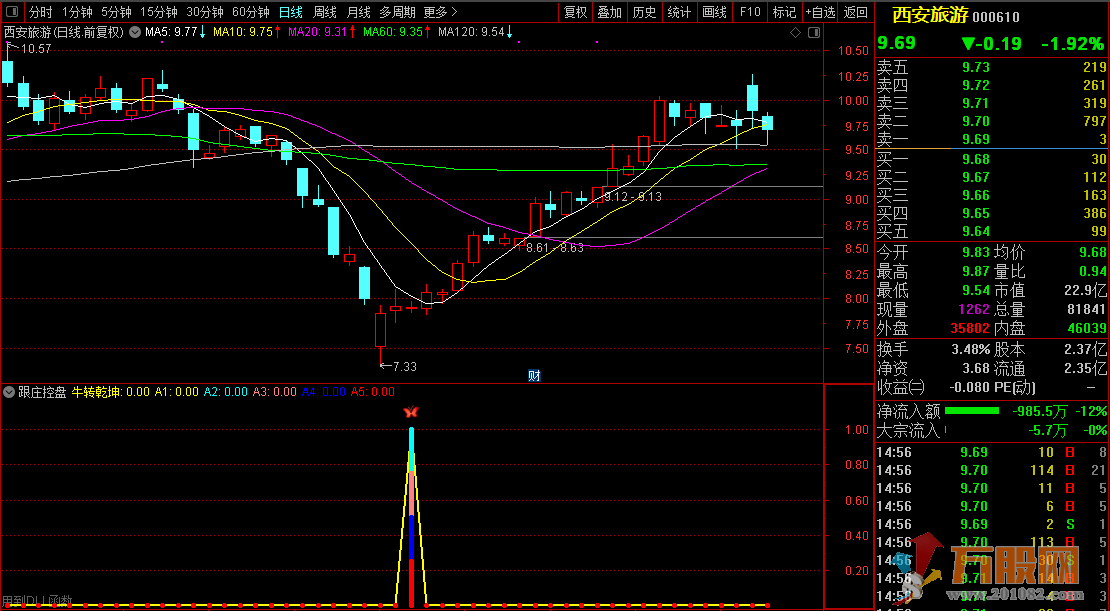Select the 买二 9.67 order row
The width and height of the screenshot is (1110, 611).
click(991, 177)
